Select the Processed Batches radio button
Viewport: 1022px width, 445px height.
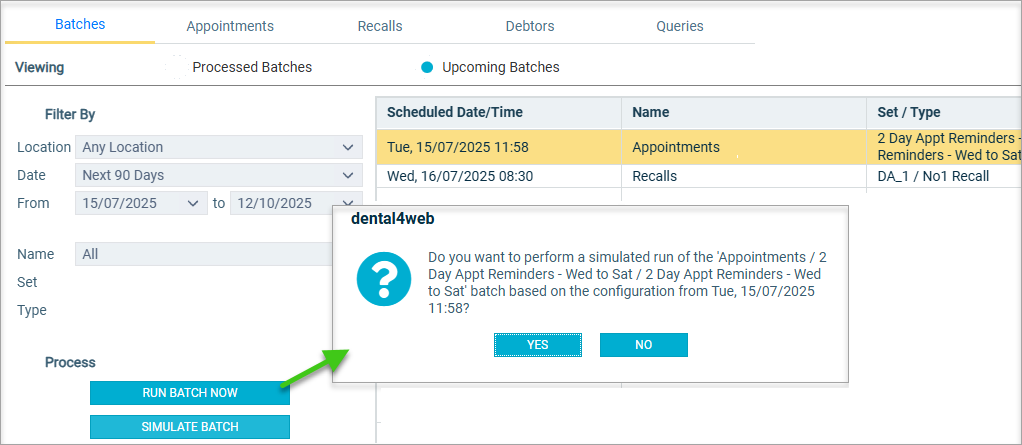coord(177,67)
